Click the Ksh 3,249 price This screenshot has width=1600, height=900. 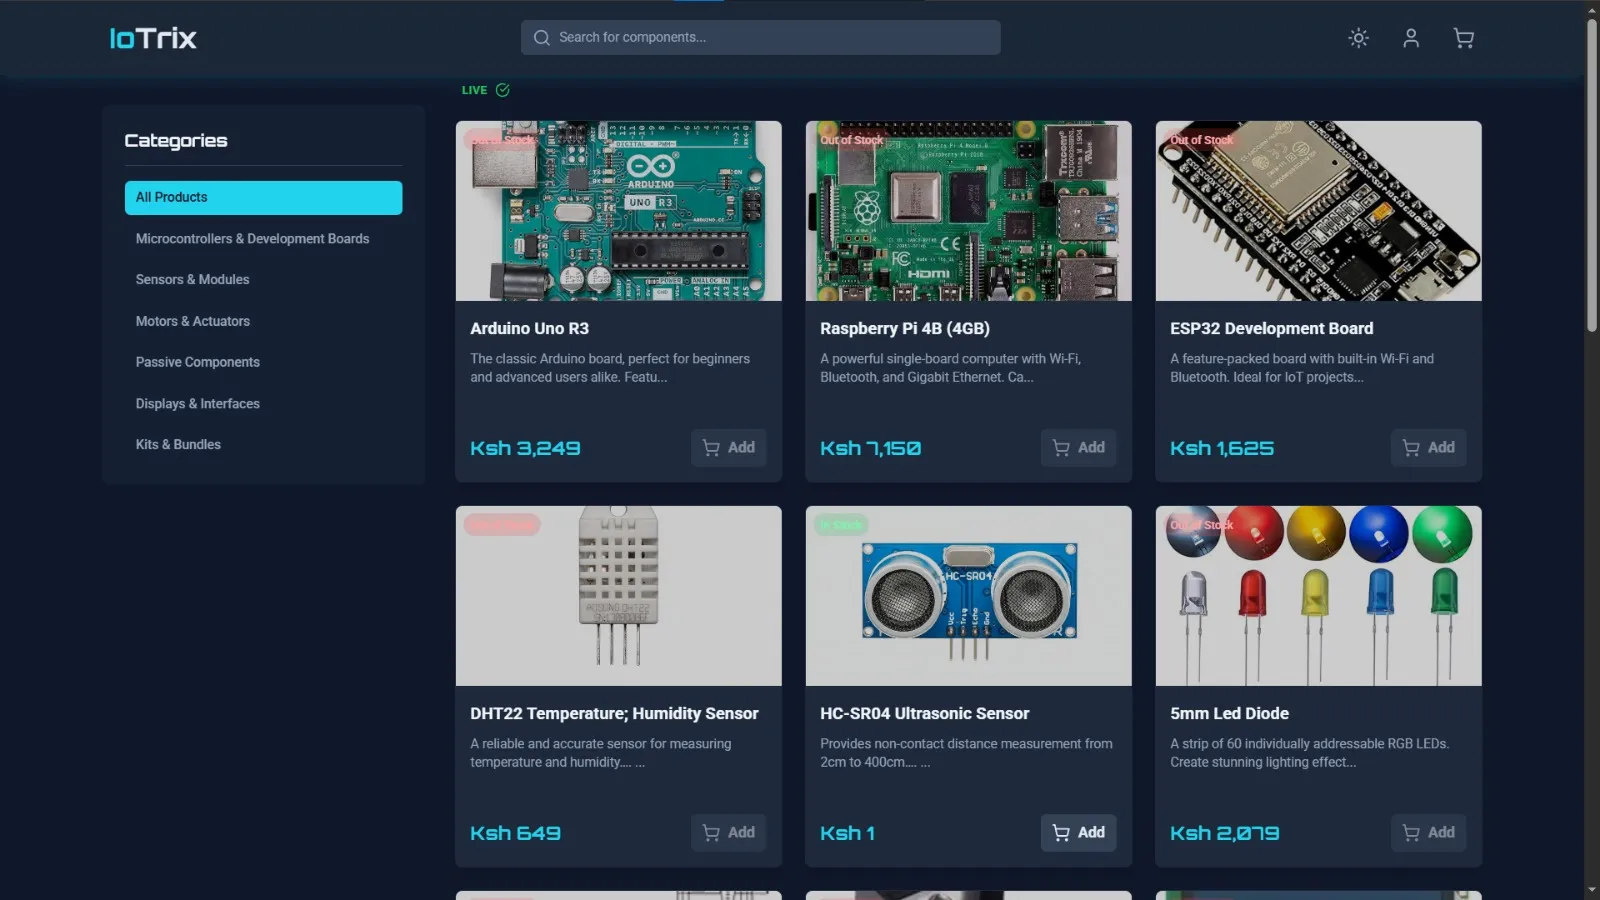(x=526, y=448)
